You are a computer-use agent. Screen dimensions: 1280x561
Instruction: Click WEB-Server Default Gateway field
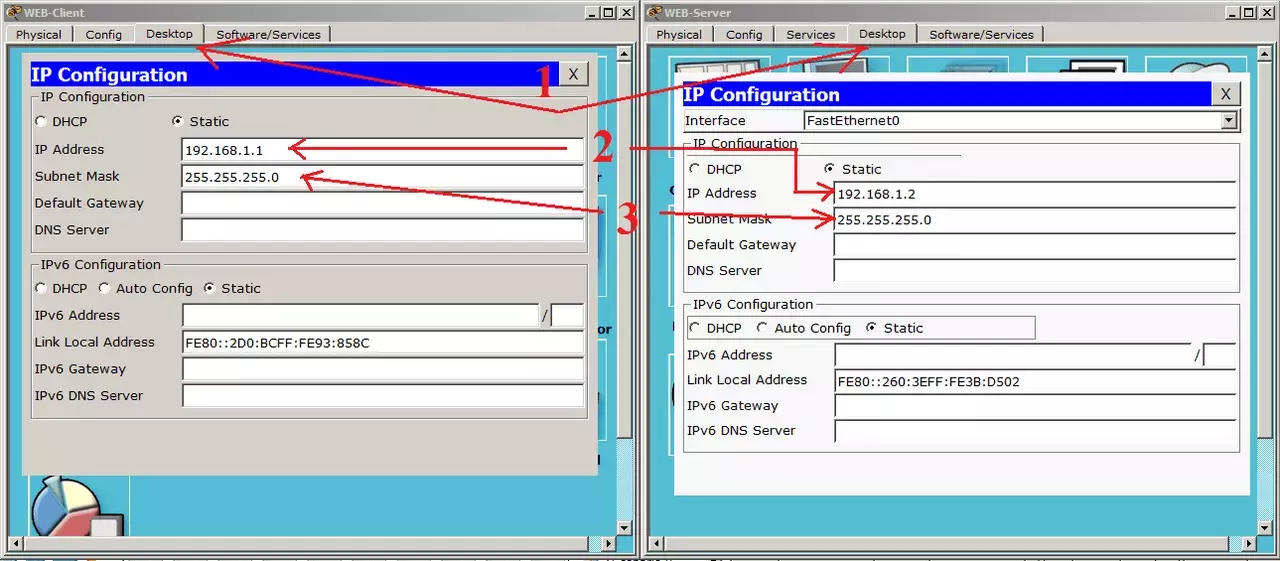point(1035,245)
